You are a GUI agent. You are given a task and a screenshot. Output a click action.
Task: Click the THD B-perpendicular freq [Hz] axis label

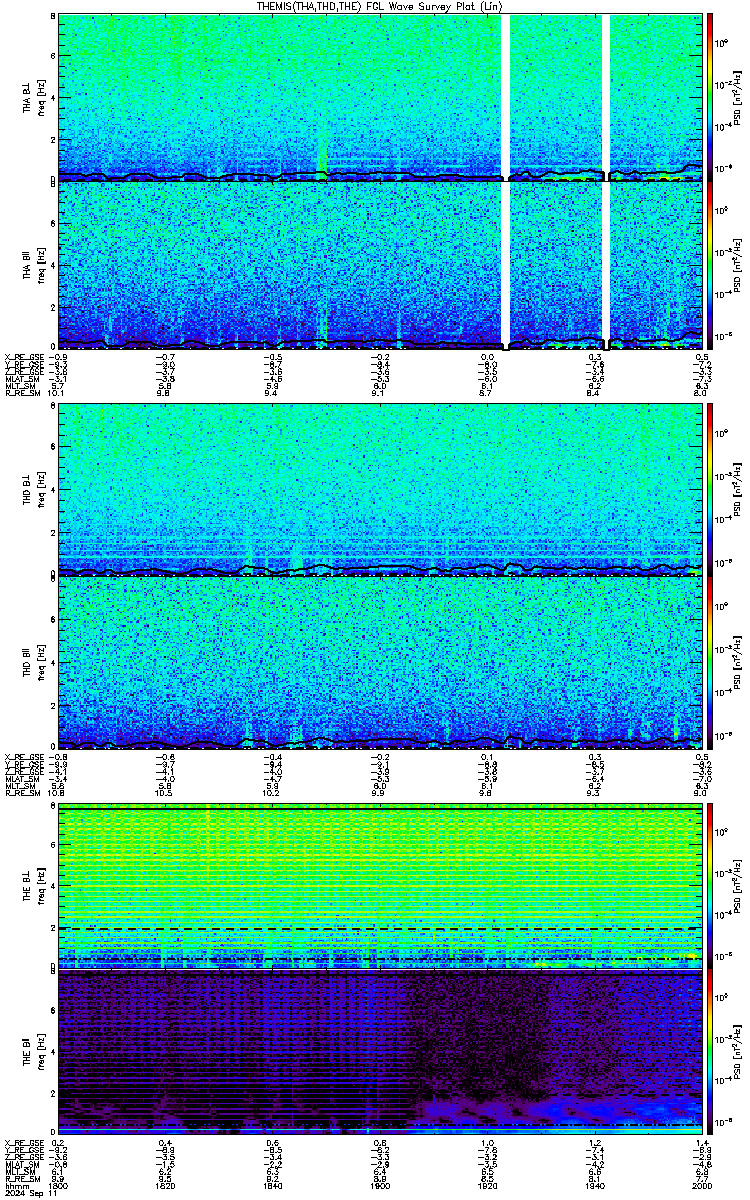click(x=40, y=489)
